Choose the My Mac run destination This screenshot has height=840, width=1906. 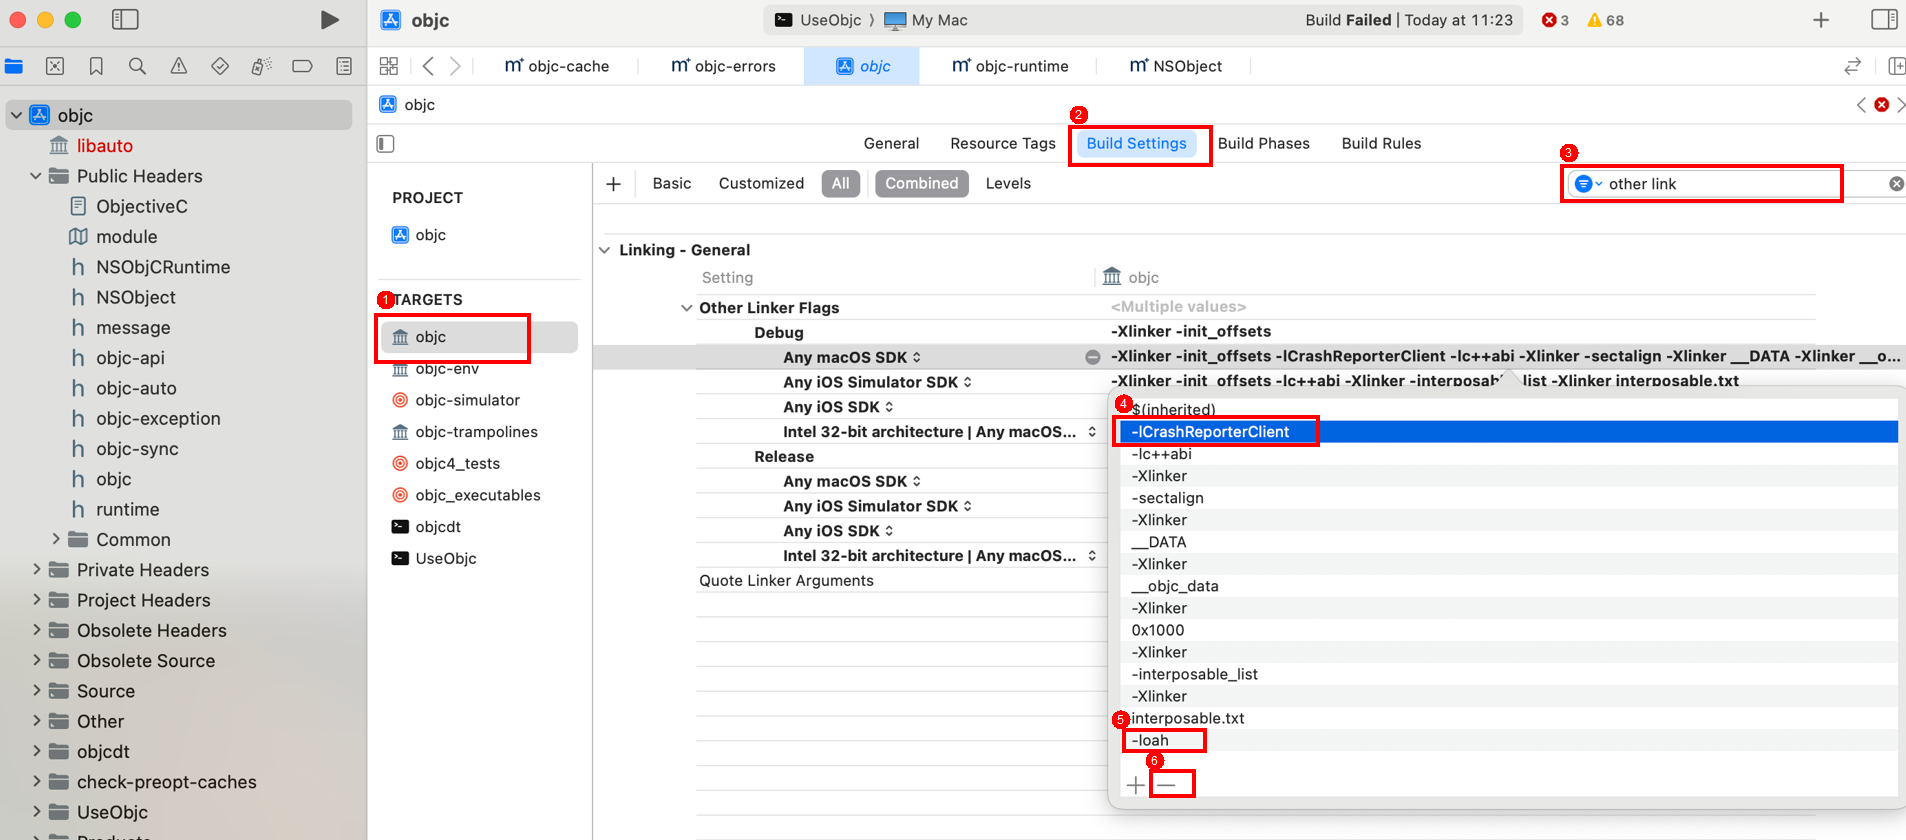coord(926,20)
